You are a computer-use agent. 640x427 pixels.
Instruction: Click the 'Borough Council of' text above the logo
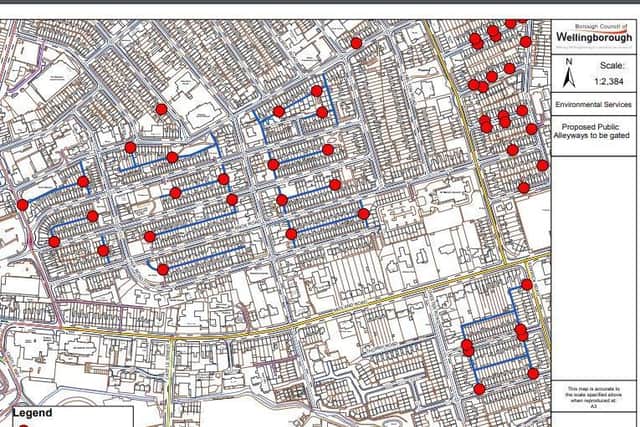600,27
